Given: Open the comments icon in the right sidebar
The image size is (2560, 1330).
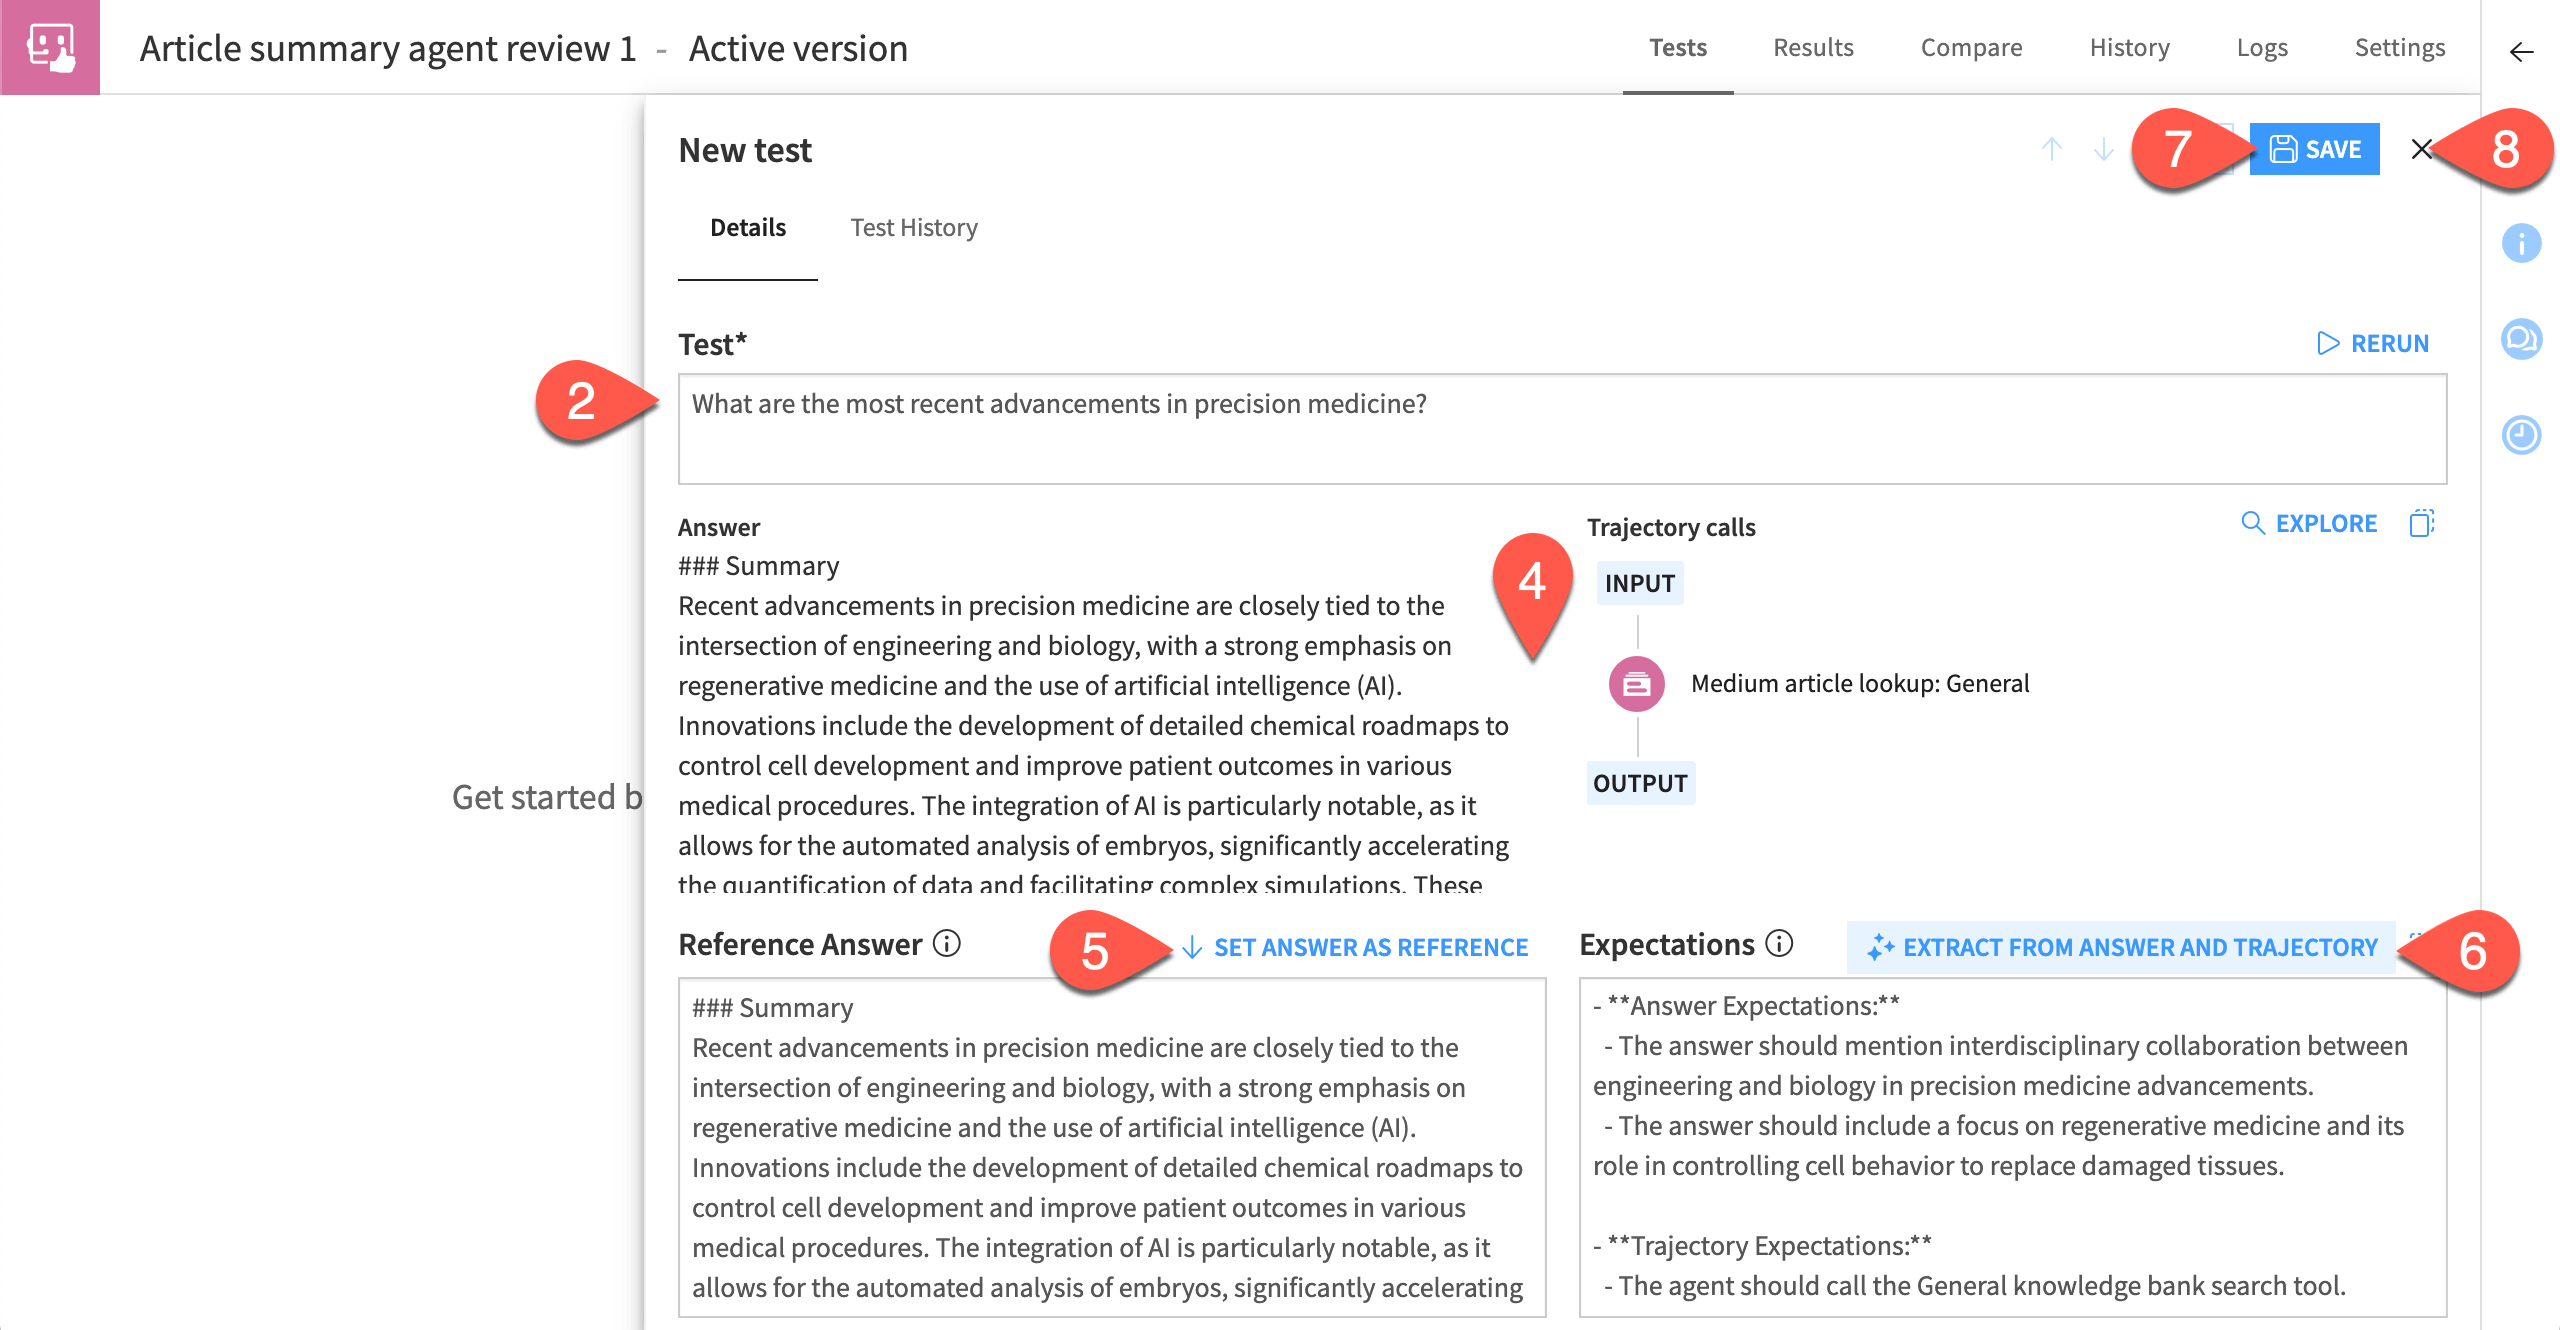Looking at the screenshot, I should tap(2522, 340).
